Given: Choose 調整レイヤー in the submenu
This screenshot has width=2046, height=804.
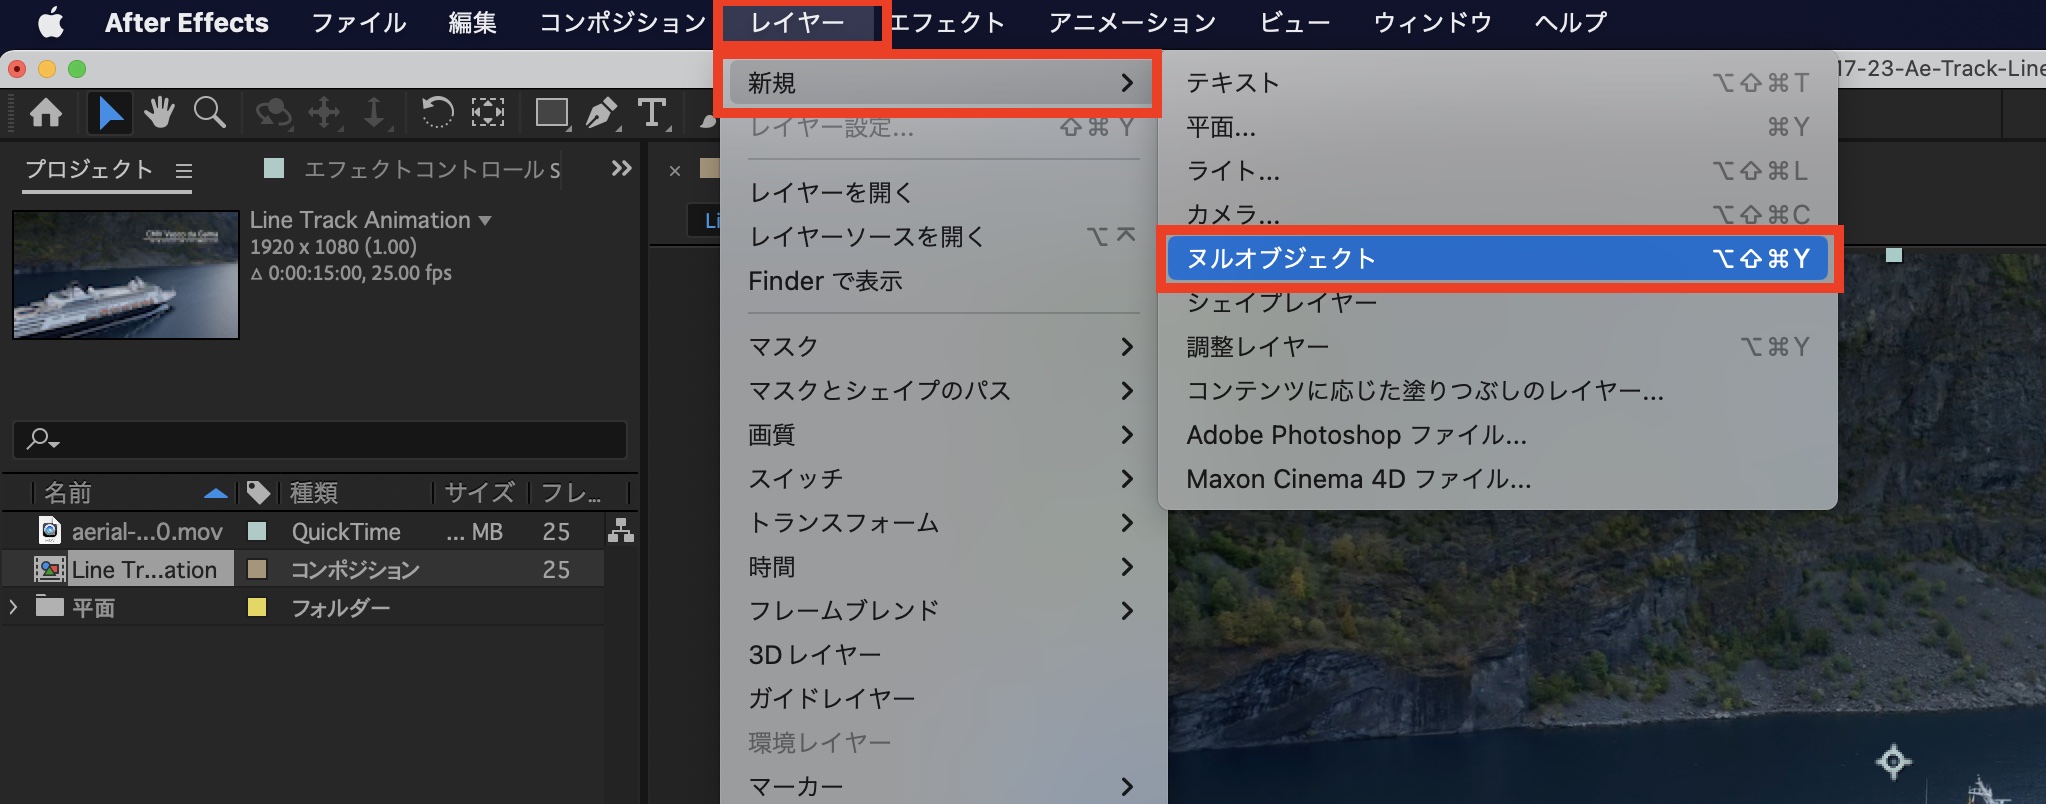Looking at the screenshot, I should point(1497,347).
